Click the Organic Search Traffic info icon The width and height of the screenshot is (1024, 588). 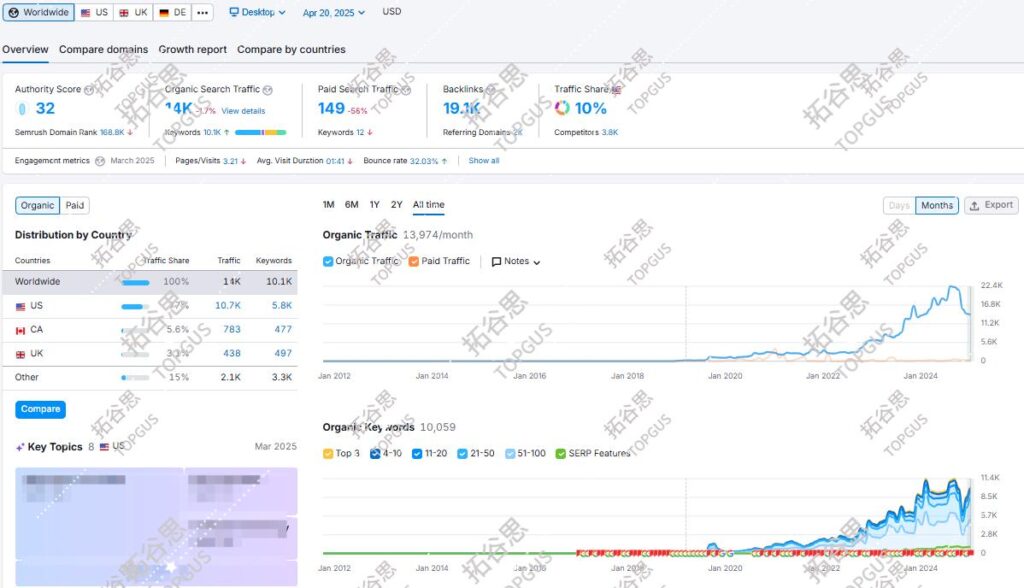[268, 90]
